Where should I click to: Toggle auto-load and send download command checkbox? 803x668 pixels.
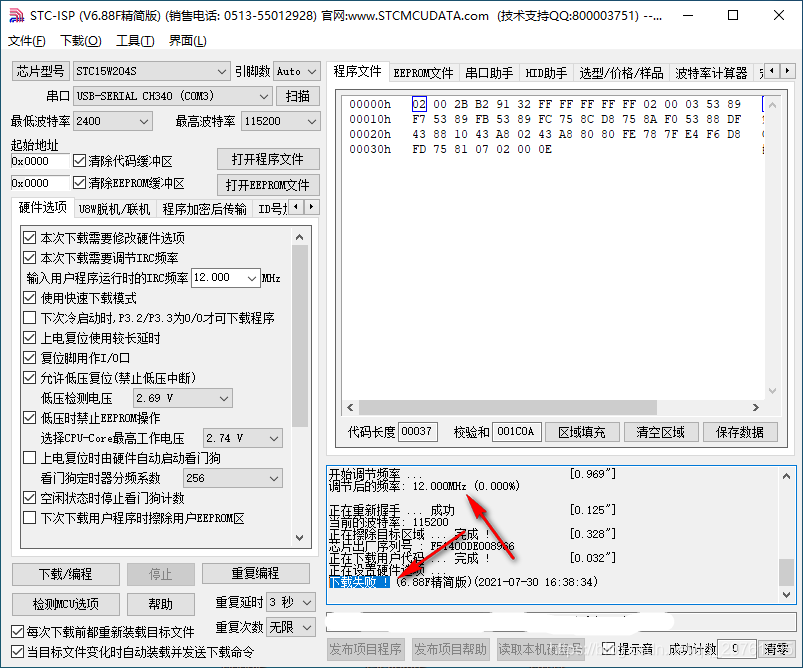[x=17, y=652]
